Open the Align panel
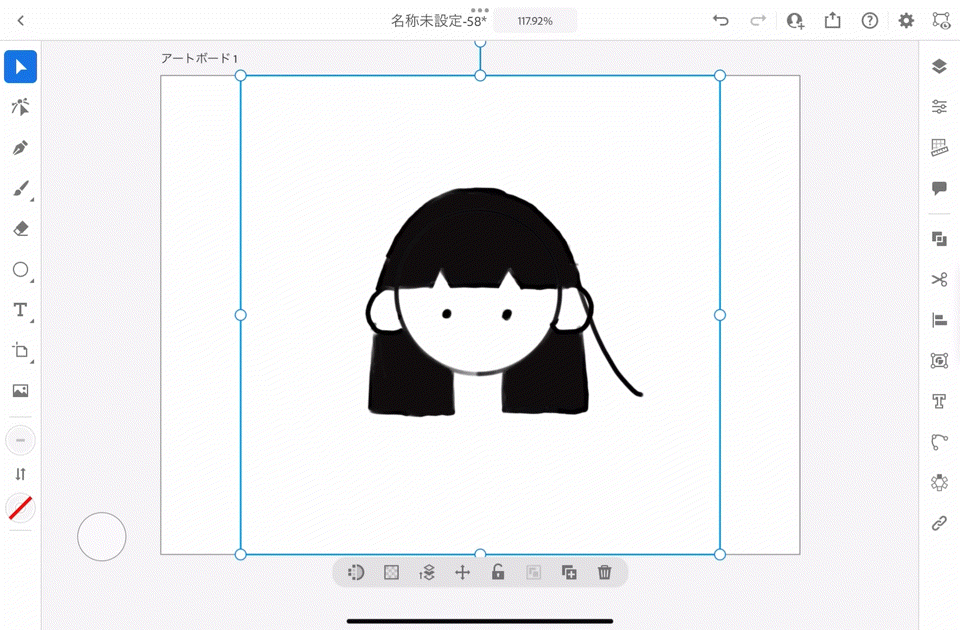This screenshot has width=960, height=630. (938, 320)
